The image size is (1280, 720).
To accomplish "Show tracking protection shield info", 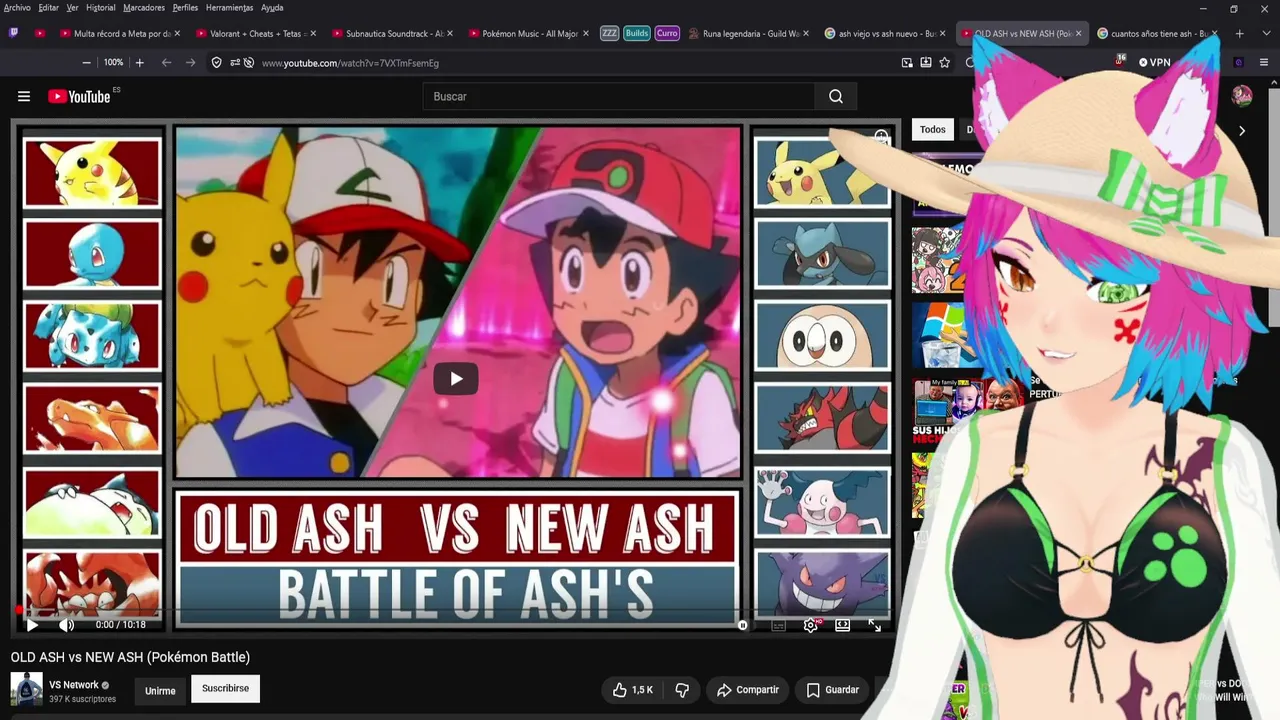I will (216, 62).
